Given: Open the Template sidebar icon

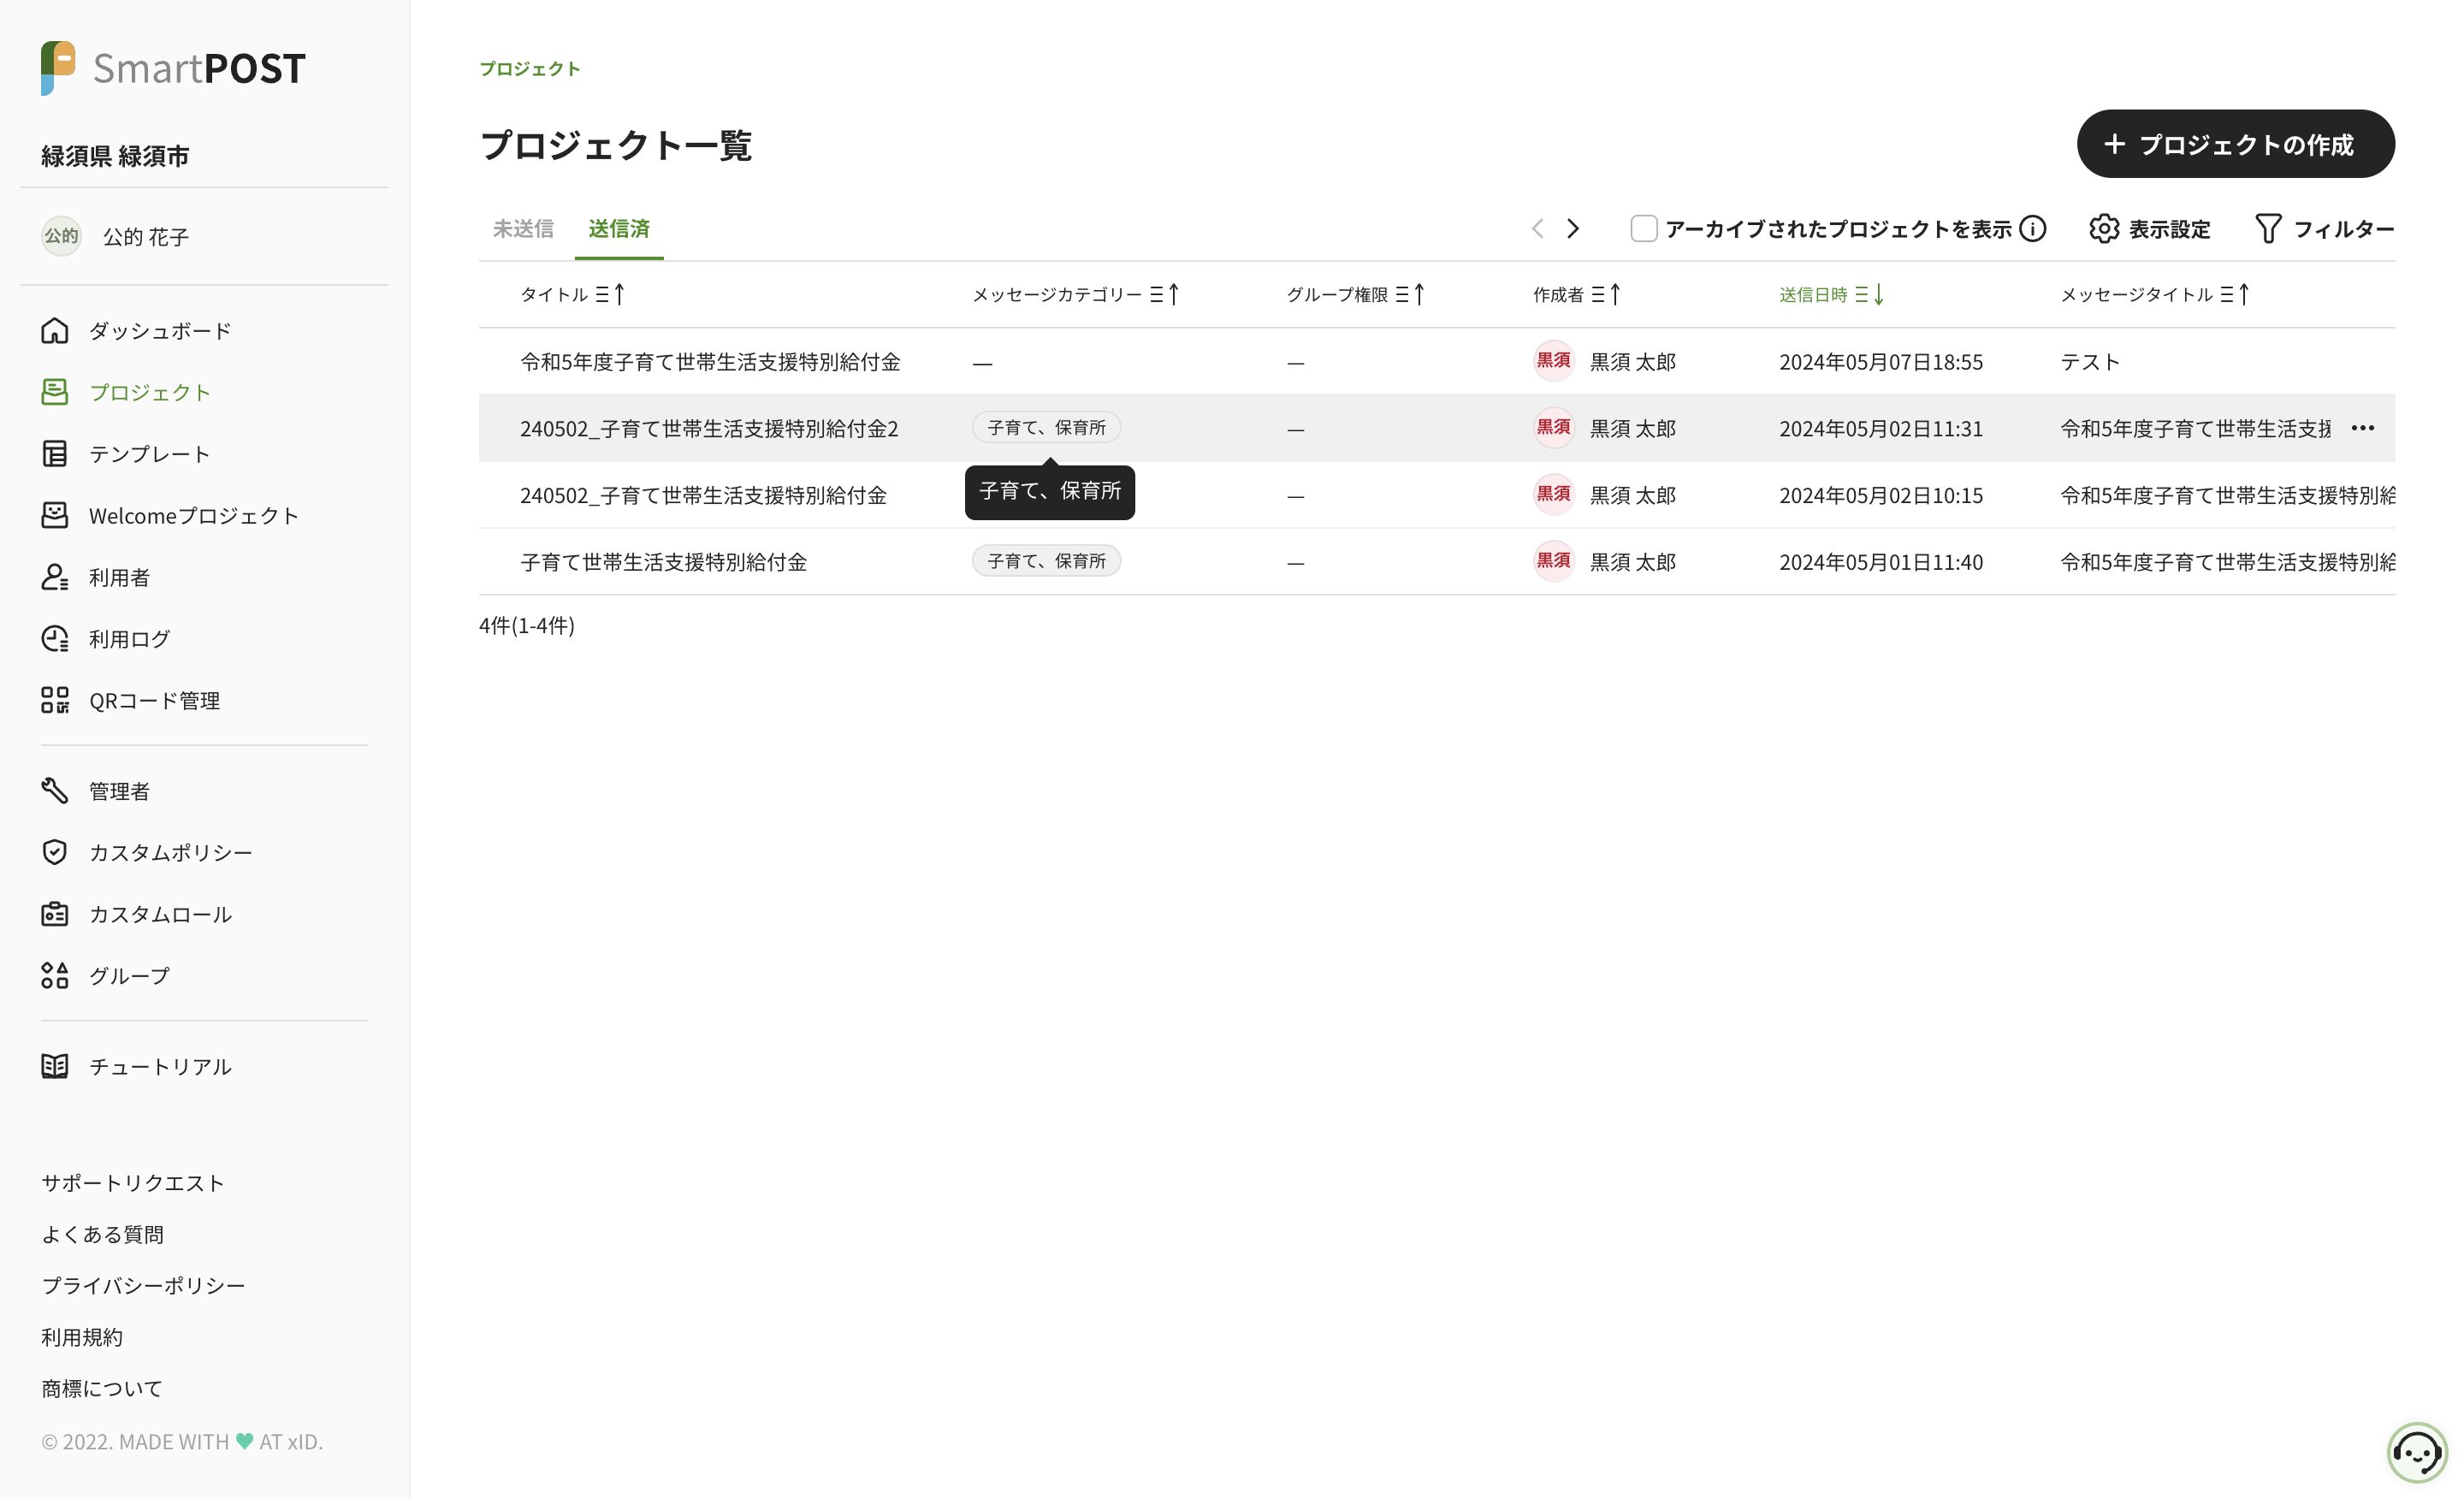Looking at the screenshot, I should coord(55,454).
